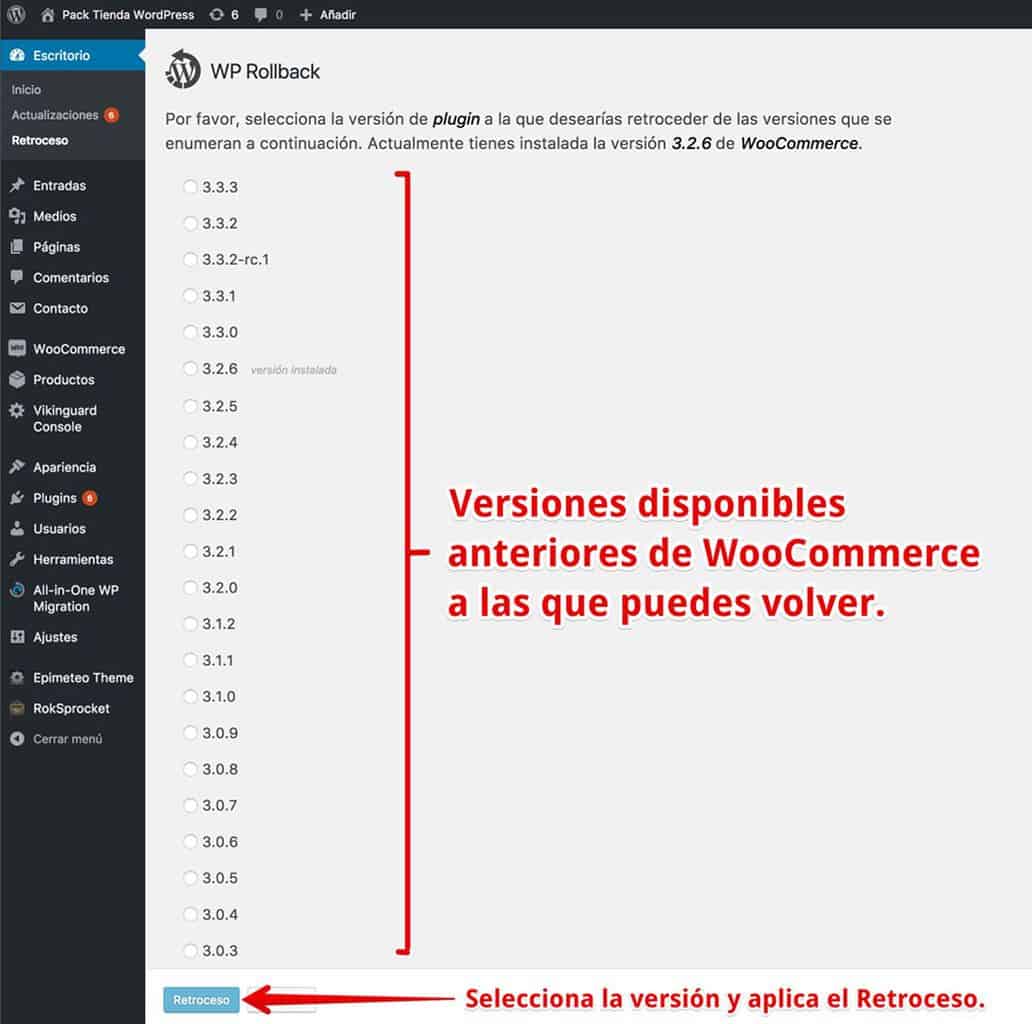
Task: Select version 3.1.2 radio button
Action: pos(190,624)
